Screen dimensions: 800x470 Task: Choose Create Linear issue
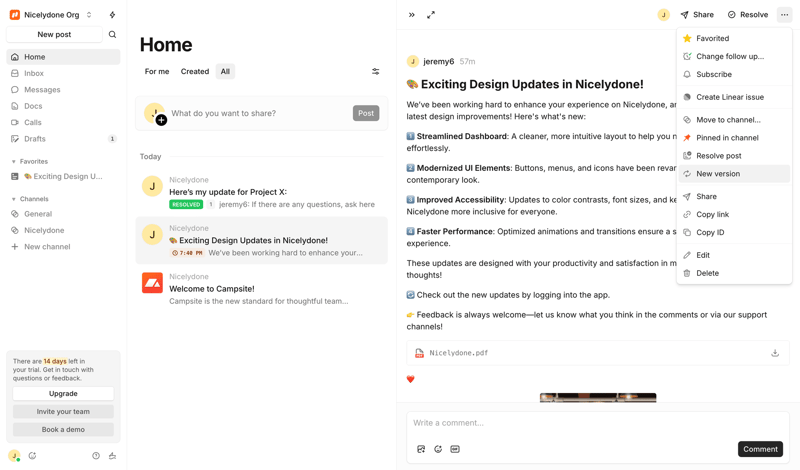click(x=734, y=97)
